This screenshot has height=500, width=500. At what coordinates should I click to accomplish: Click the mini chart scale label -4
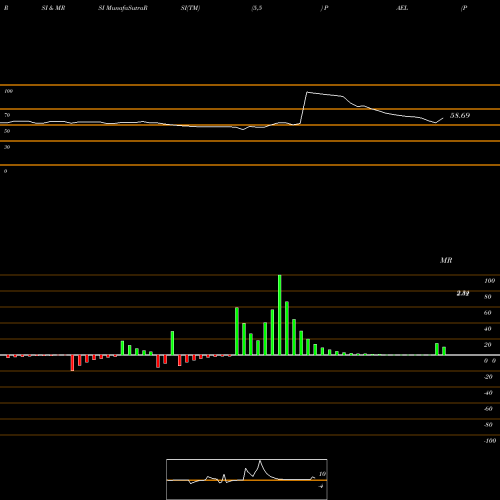[x=321, y=486]
